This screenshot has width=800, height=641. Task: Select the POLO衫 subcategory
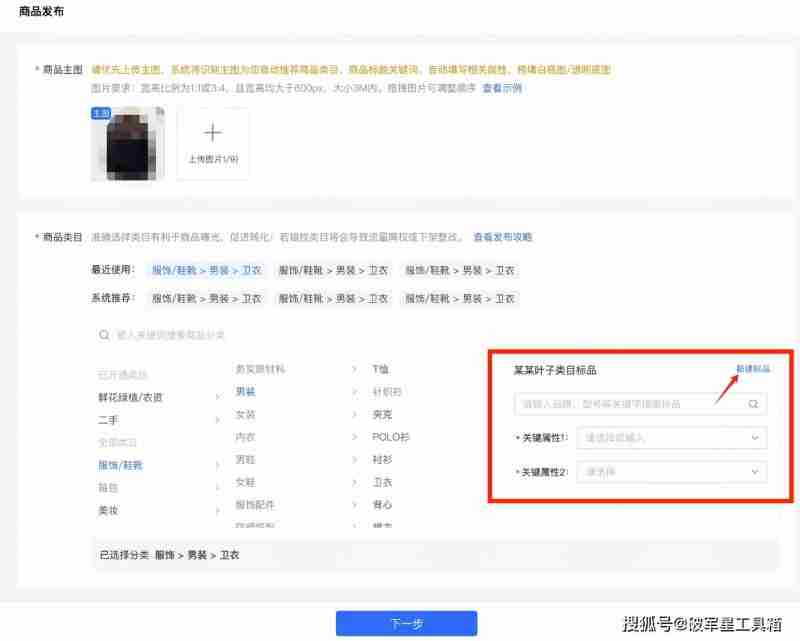(x=394, y=437)
